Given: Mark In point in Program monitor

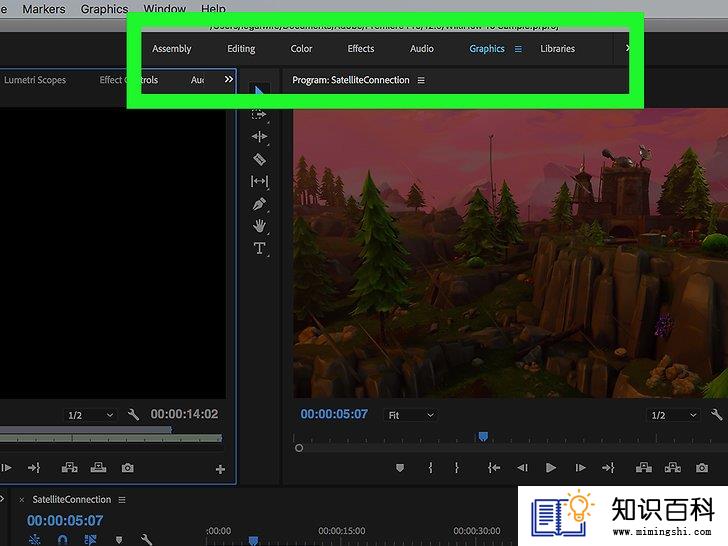Looking at the screenshot, I should pyautogui.click(x=430, y=468).
